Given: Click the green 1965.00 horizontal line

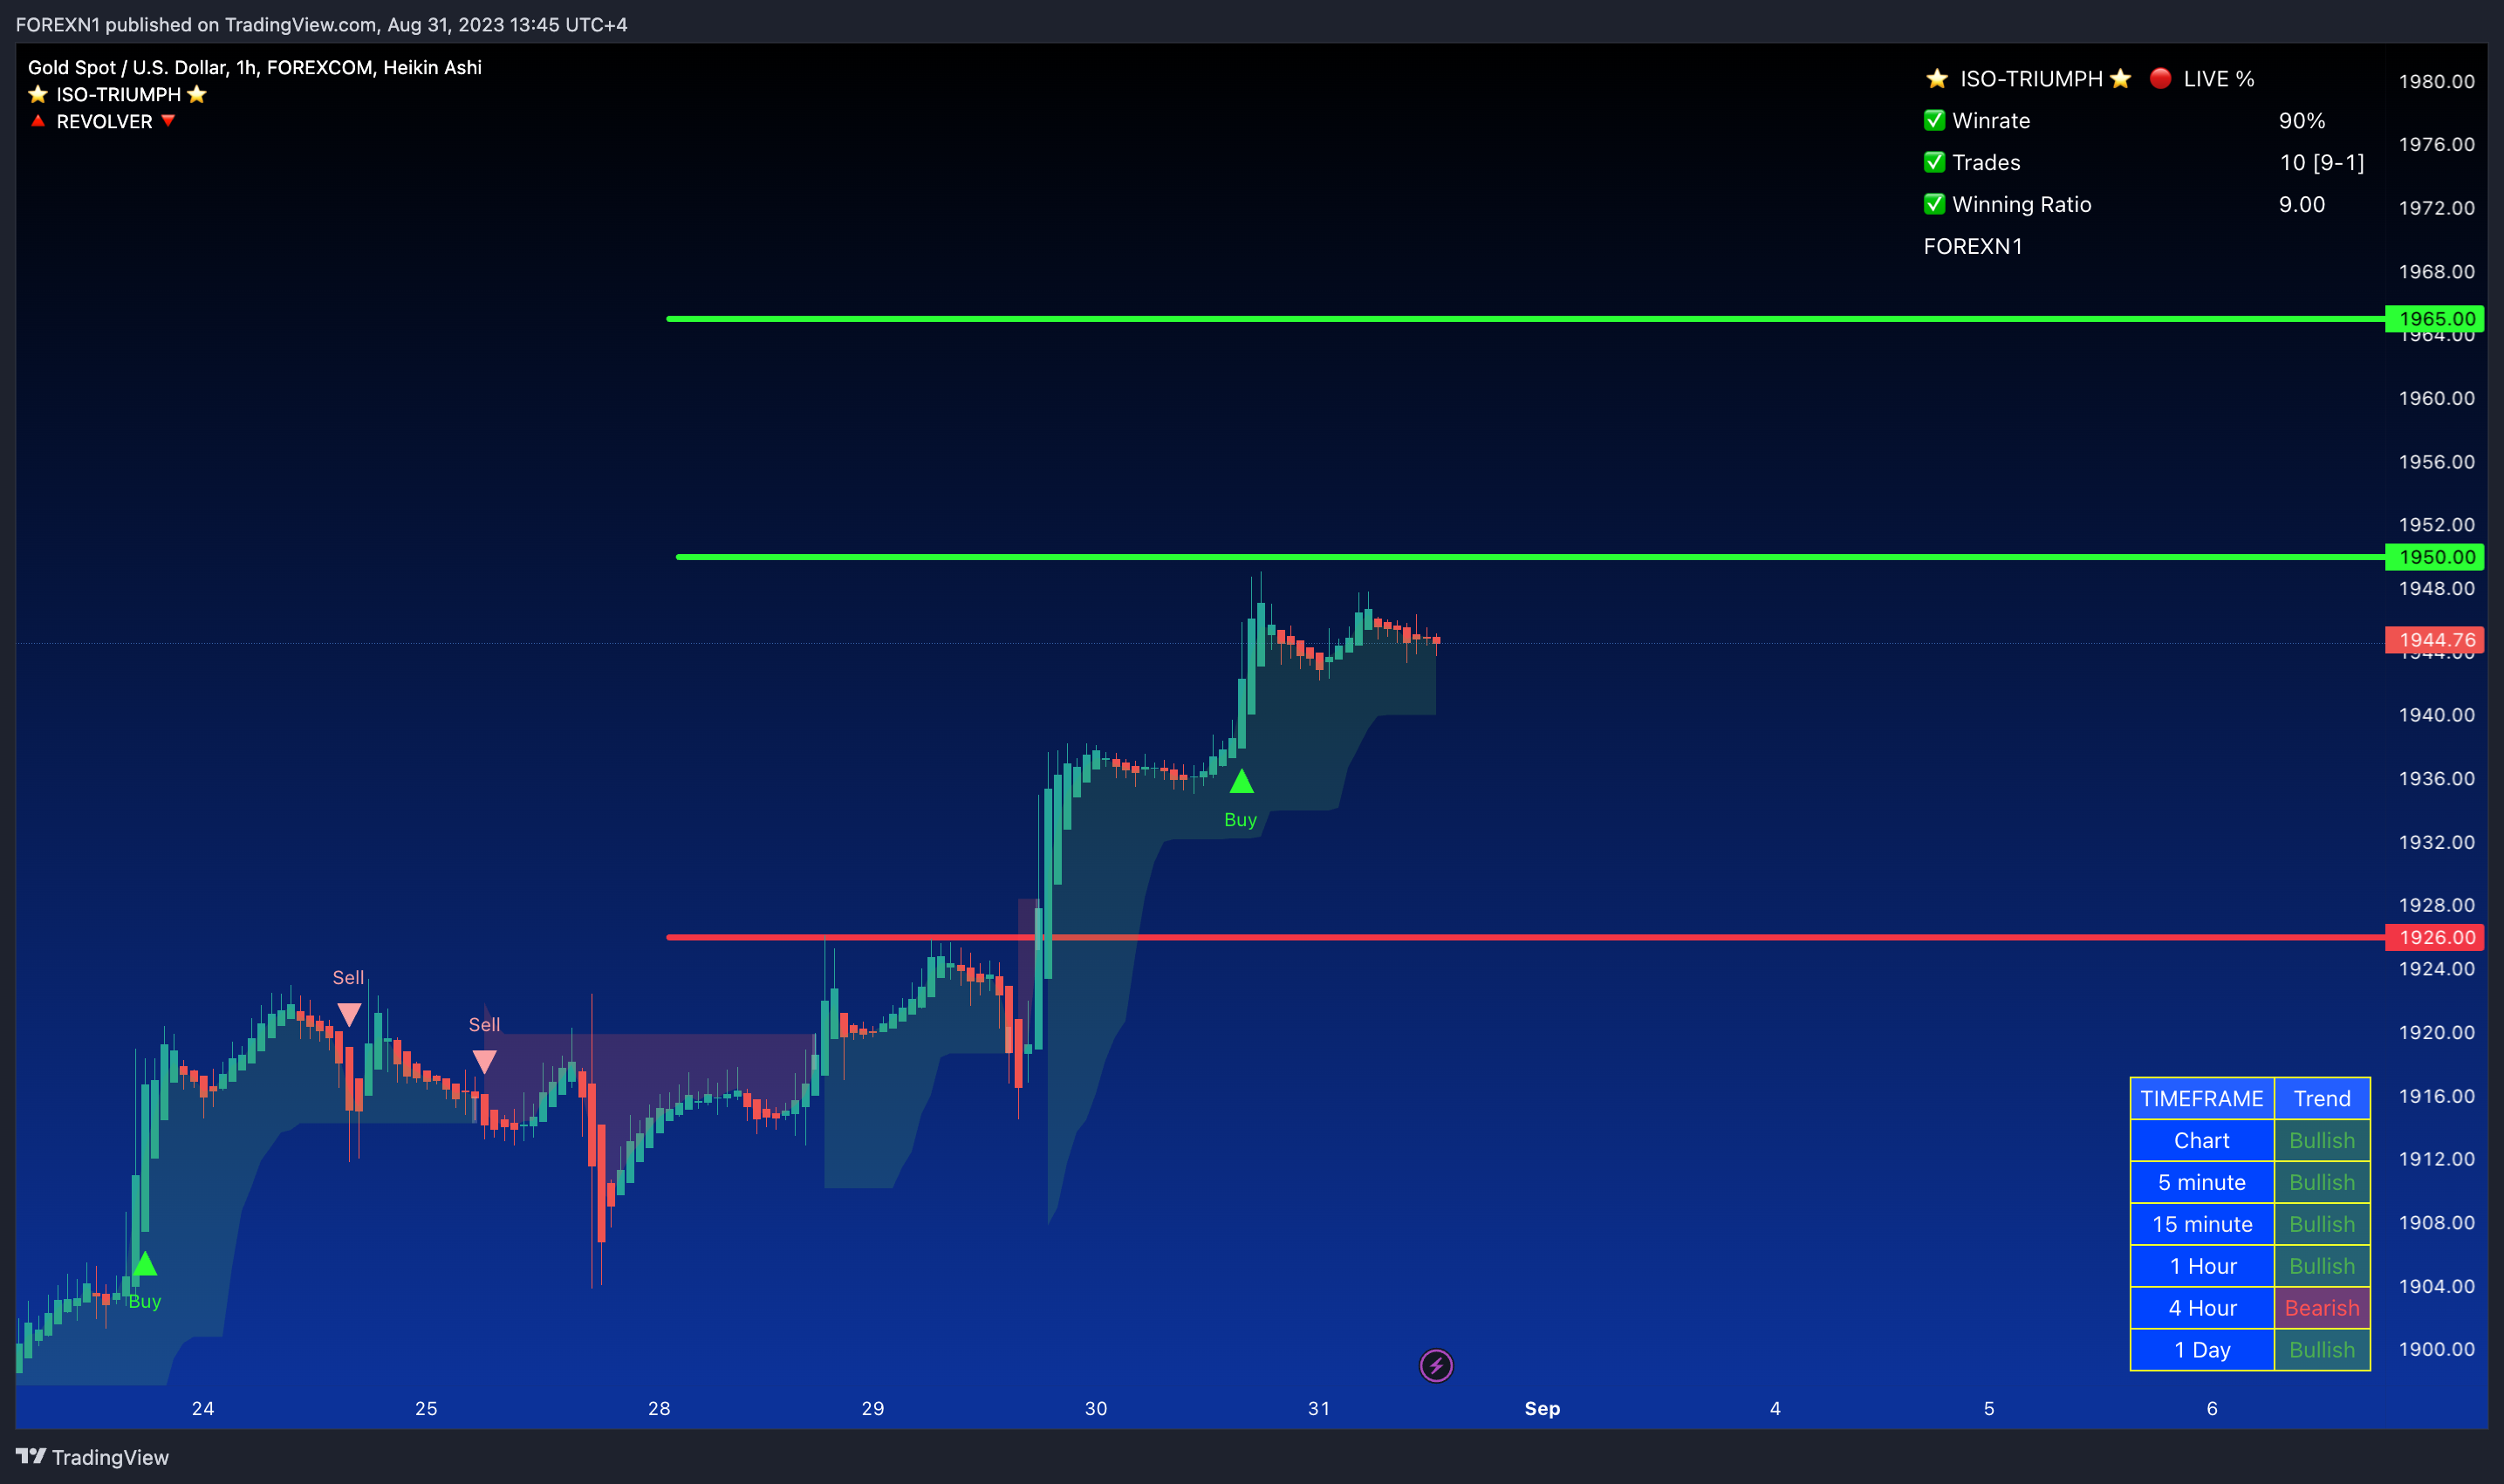Looking at the screenshot, I should pos(1525,319).
